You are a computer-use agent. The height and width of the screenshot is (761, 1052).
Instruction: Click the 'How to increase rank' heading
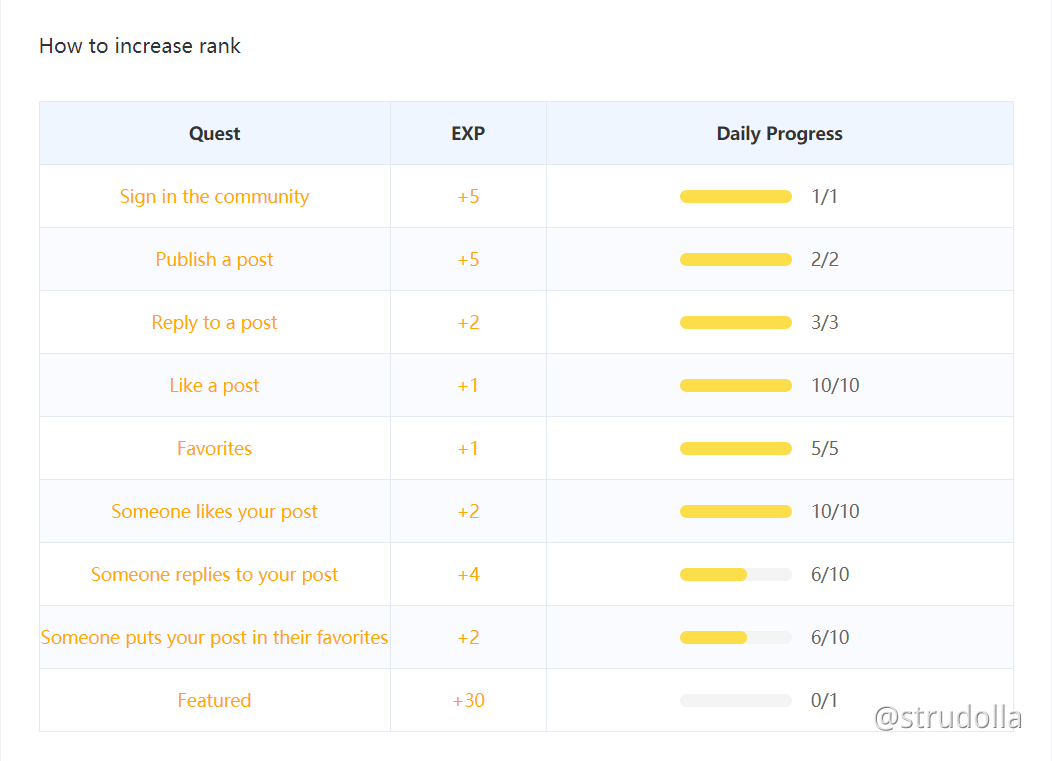tap(139, 46)
